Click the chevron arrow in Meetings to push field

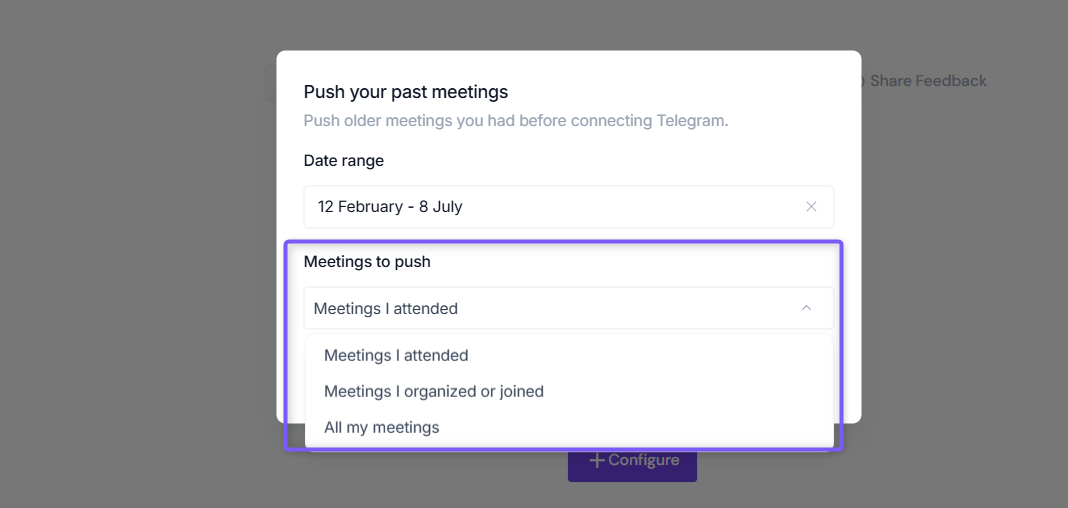(x=806, y=308)
